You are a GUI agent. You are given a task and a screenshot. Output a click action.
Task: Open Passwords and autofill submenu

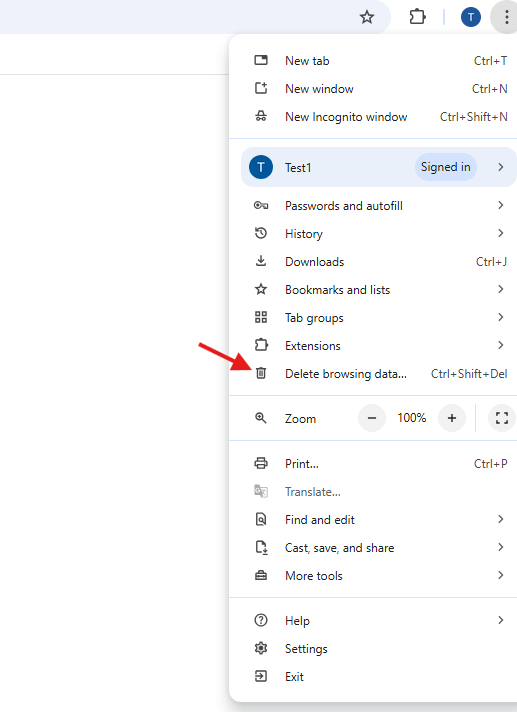coord(373,206)
